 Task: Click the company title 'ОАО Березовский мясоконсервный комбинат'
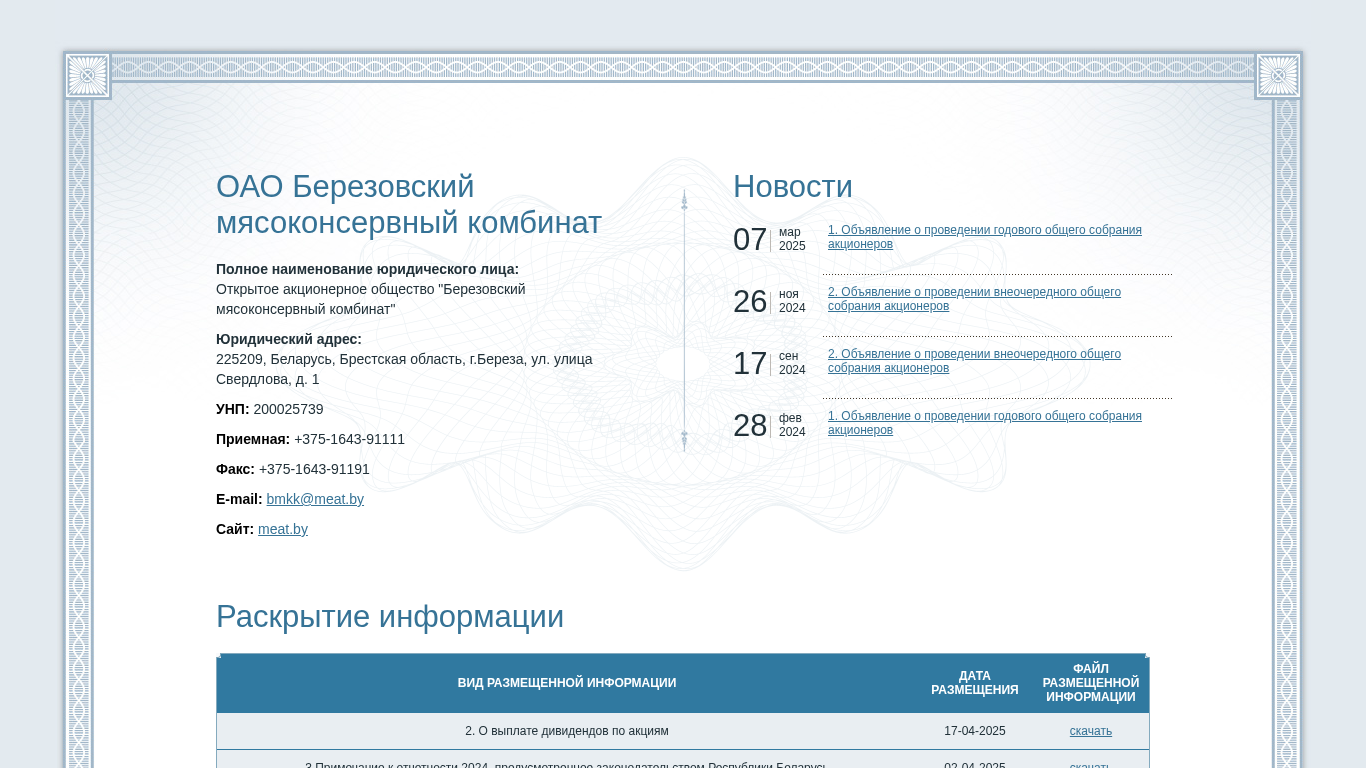click(408, 205)
